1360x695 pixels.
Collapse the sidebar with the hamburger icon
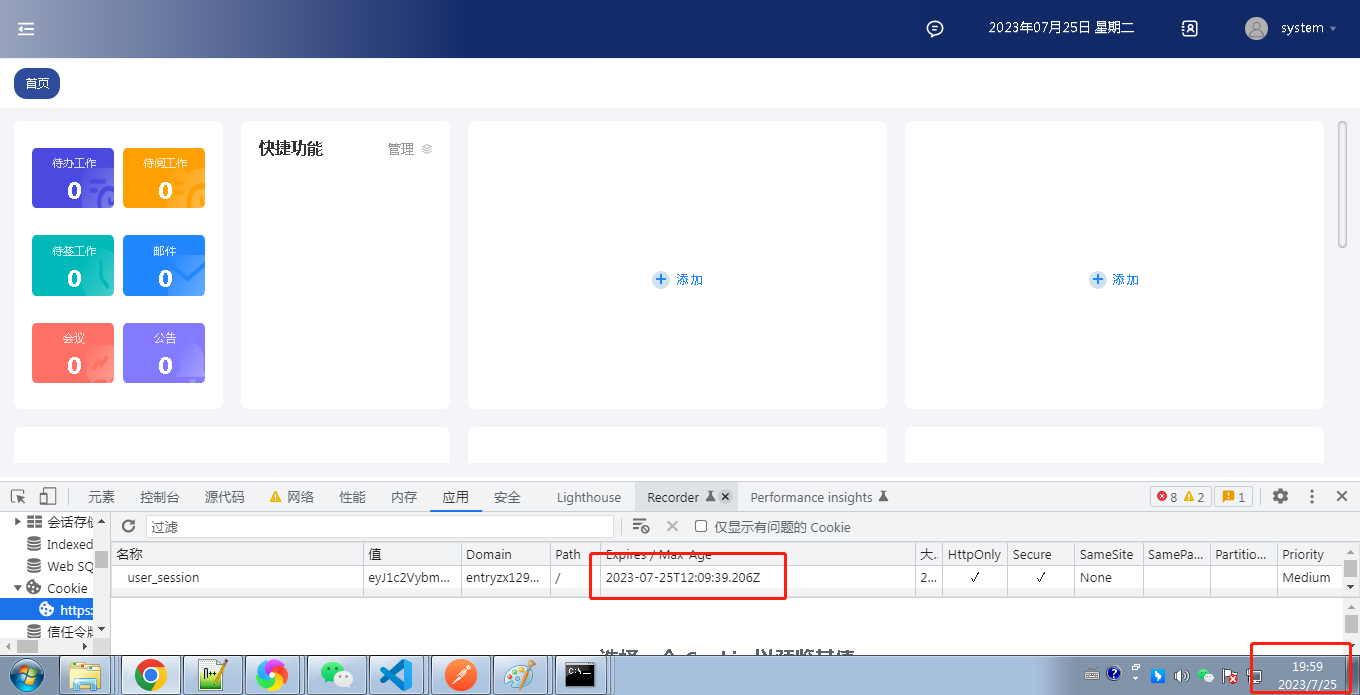pos(26,29)
